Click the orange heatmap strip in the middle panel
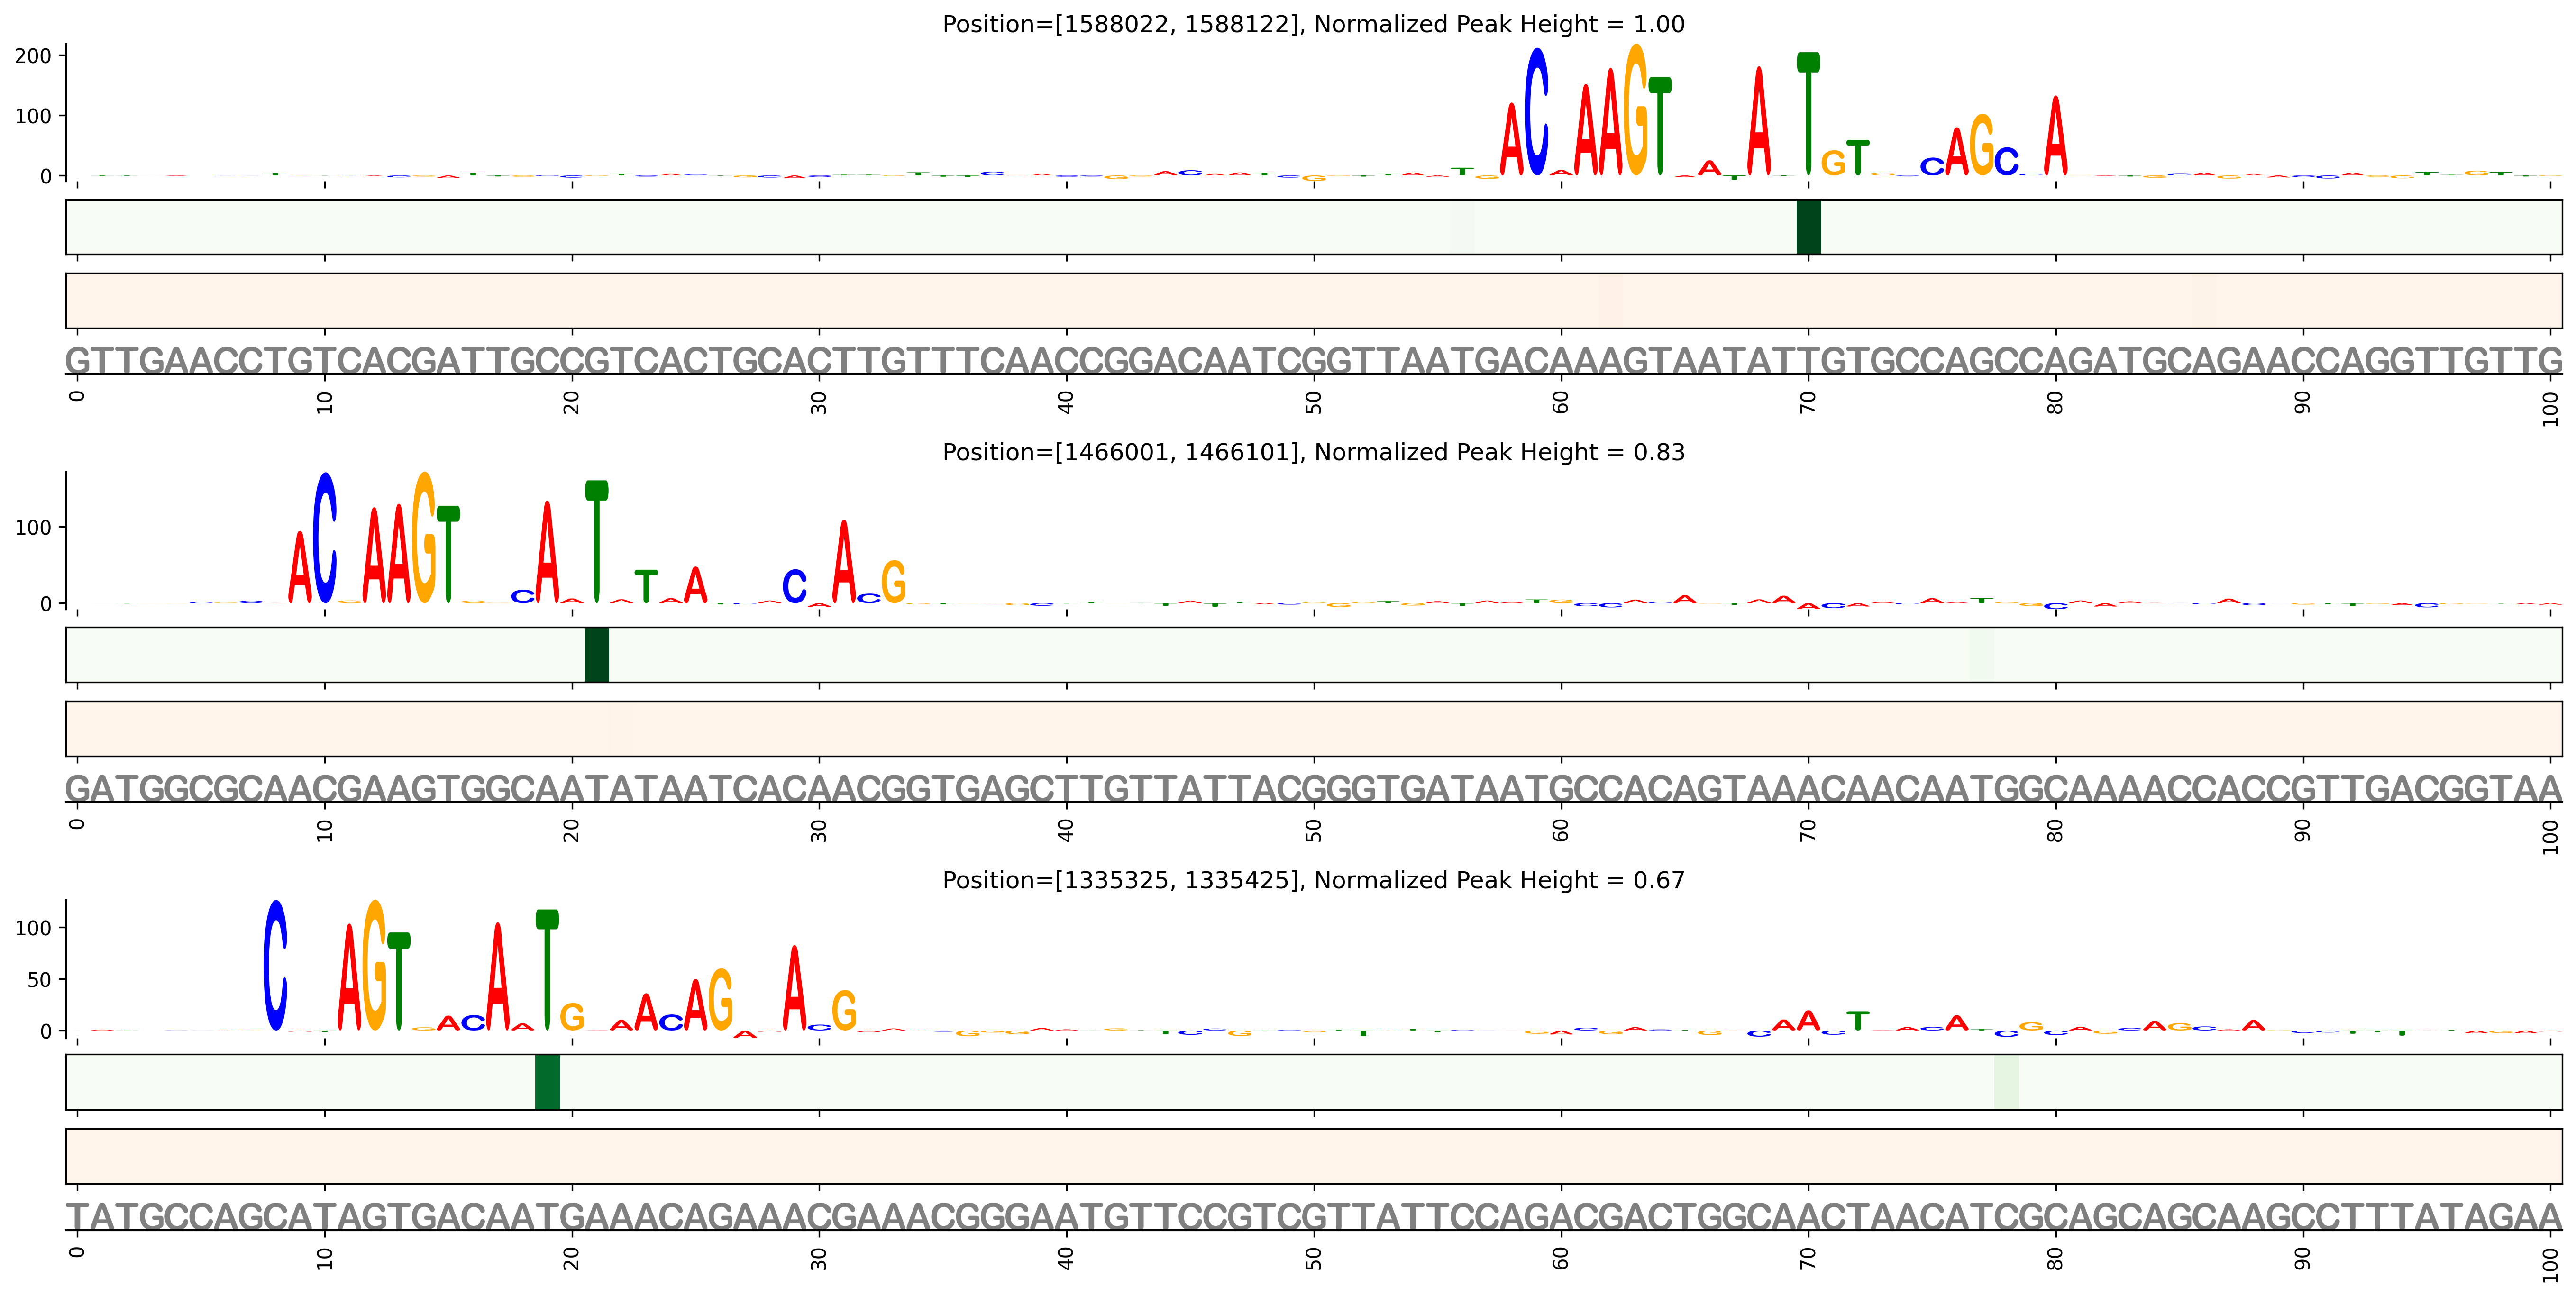 tap(1314, 729)
